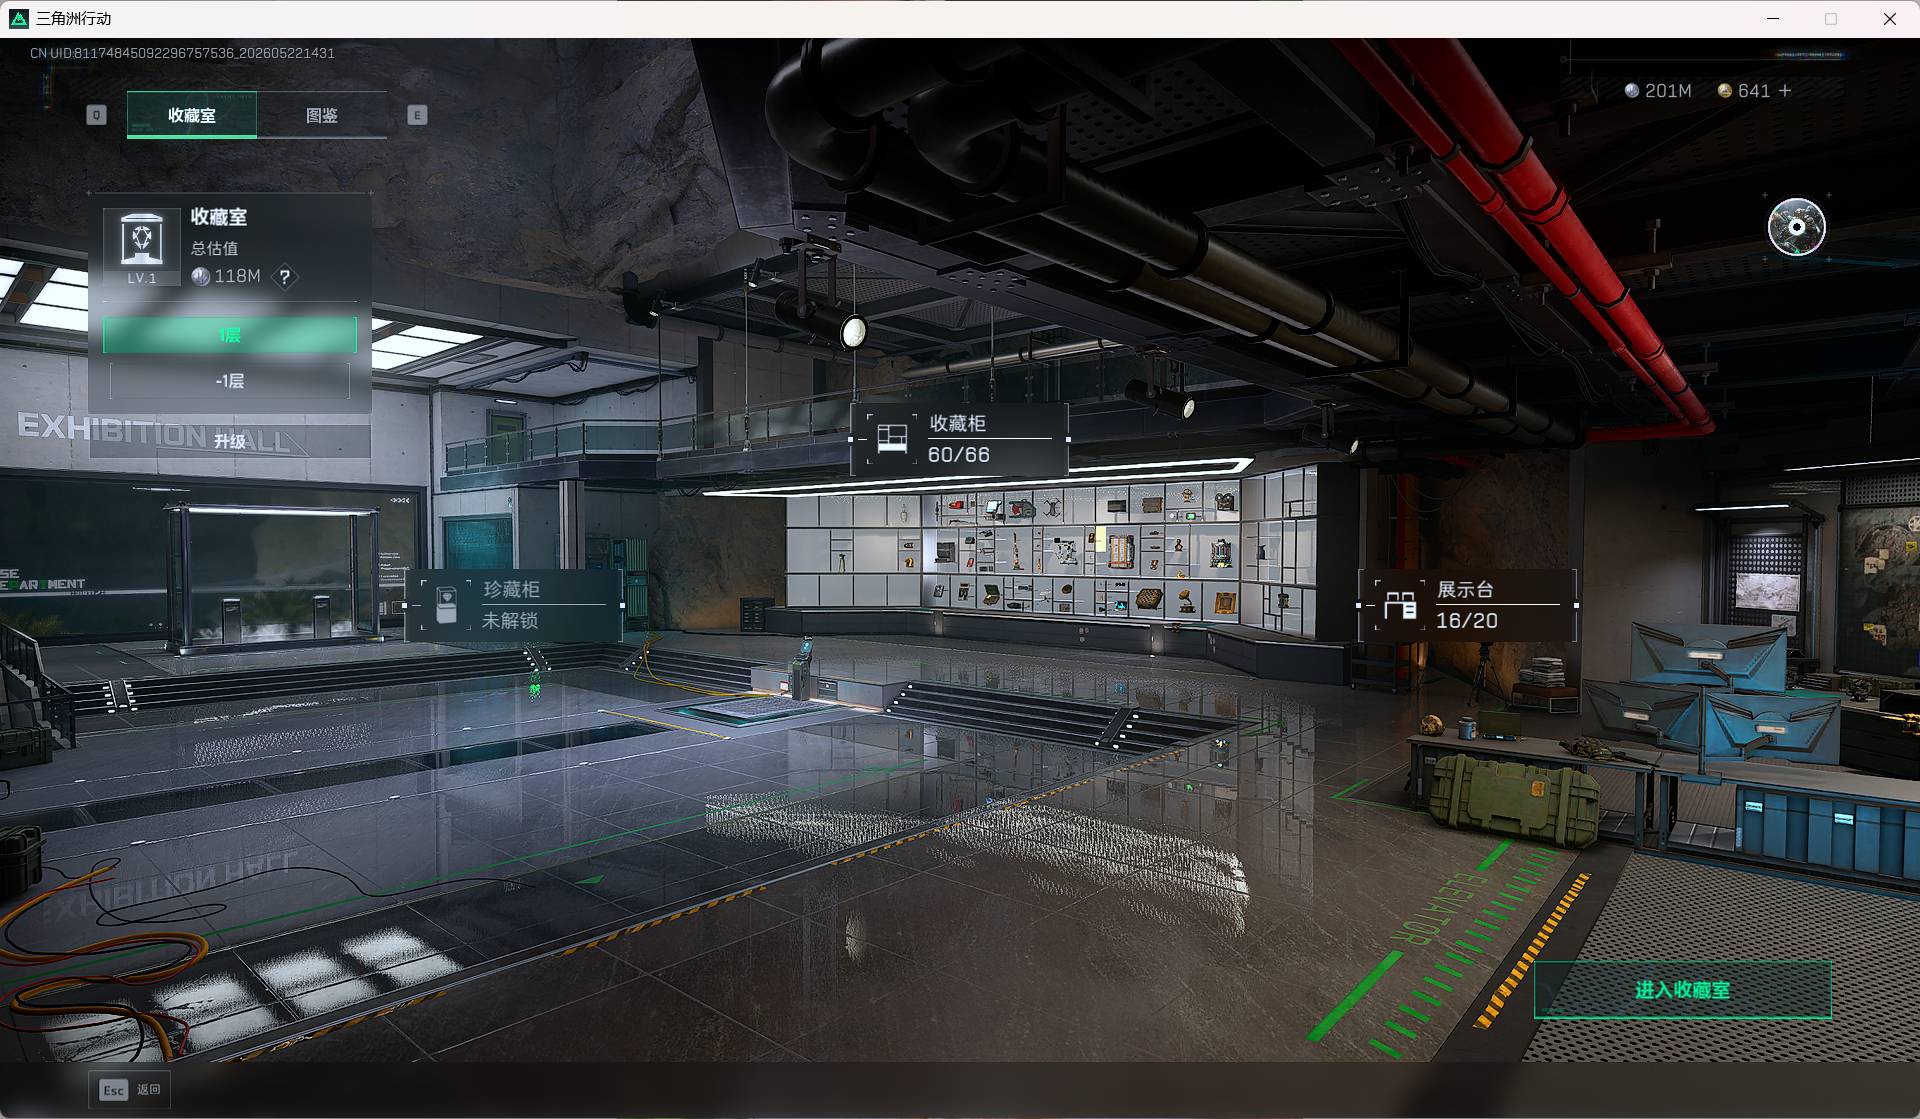1920x1119 pixels.
Task: Click the 201M currency coin icon
Action: [x=1632, y=91]
